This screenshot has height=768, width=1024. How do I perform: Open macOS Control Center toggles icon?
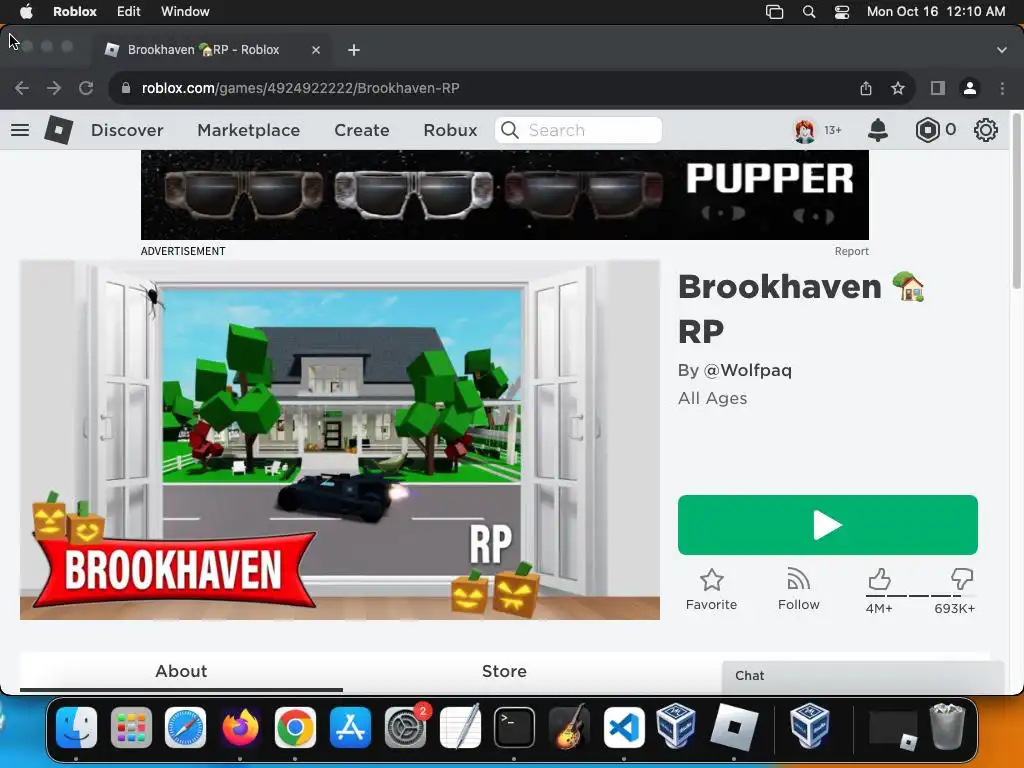tap(842, 12)
